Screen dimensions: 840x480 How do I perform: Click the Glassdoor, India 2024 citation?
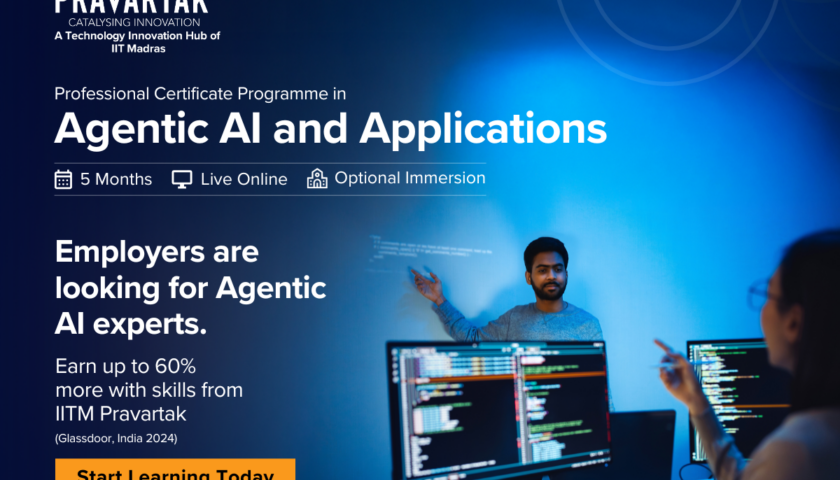[123, 438]
